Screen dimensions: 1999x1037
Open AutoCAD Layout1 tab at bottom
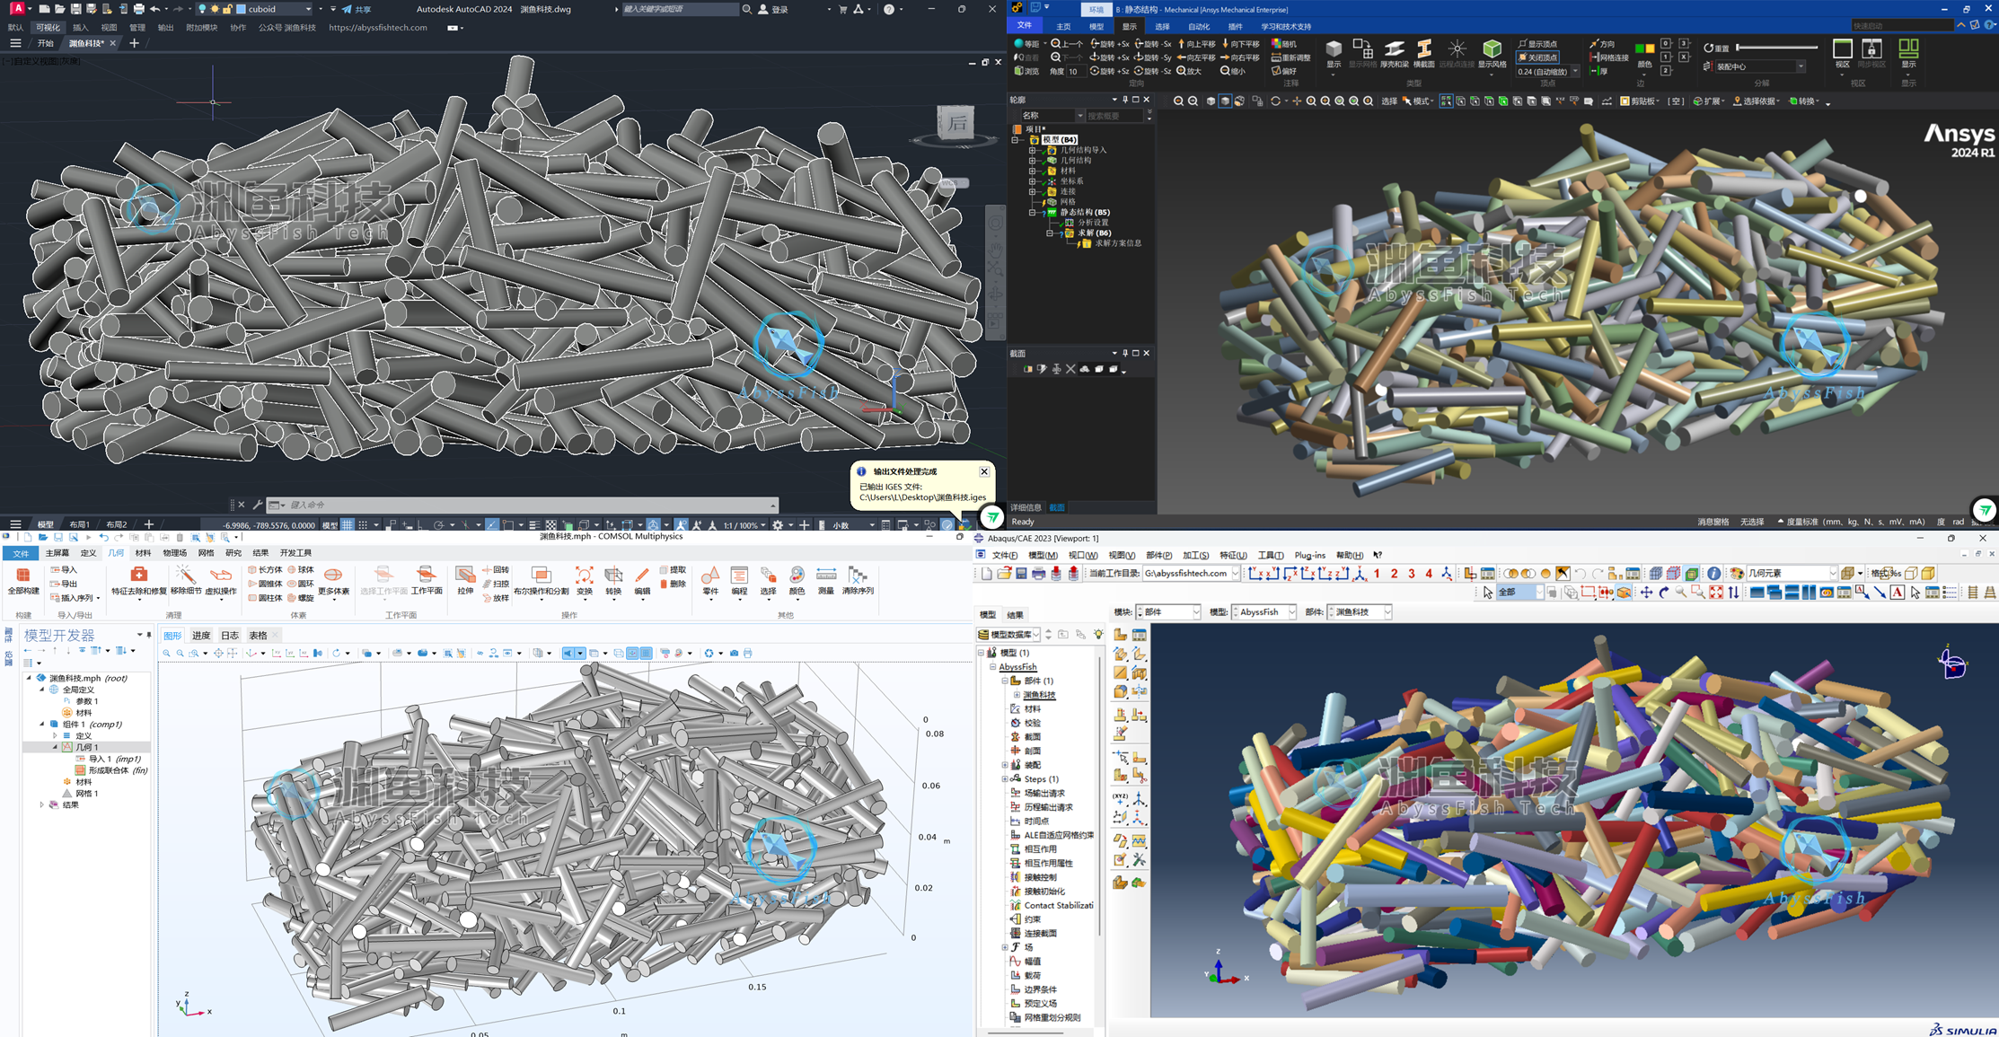(79, 524)
